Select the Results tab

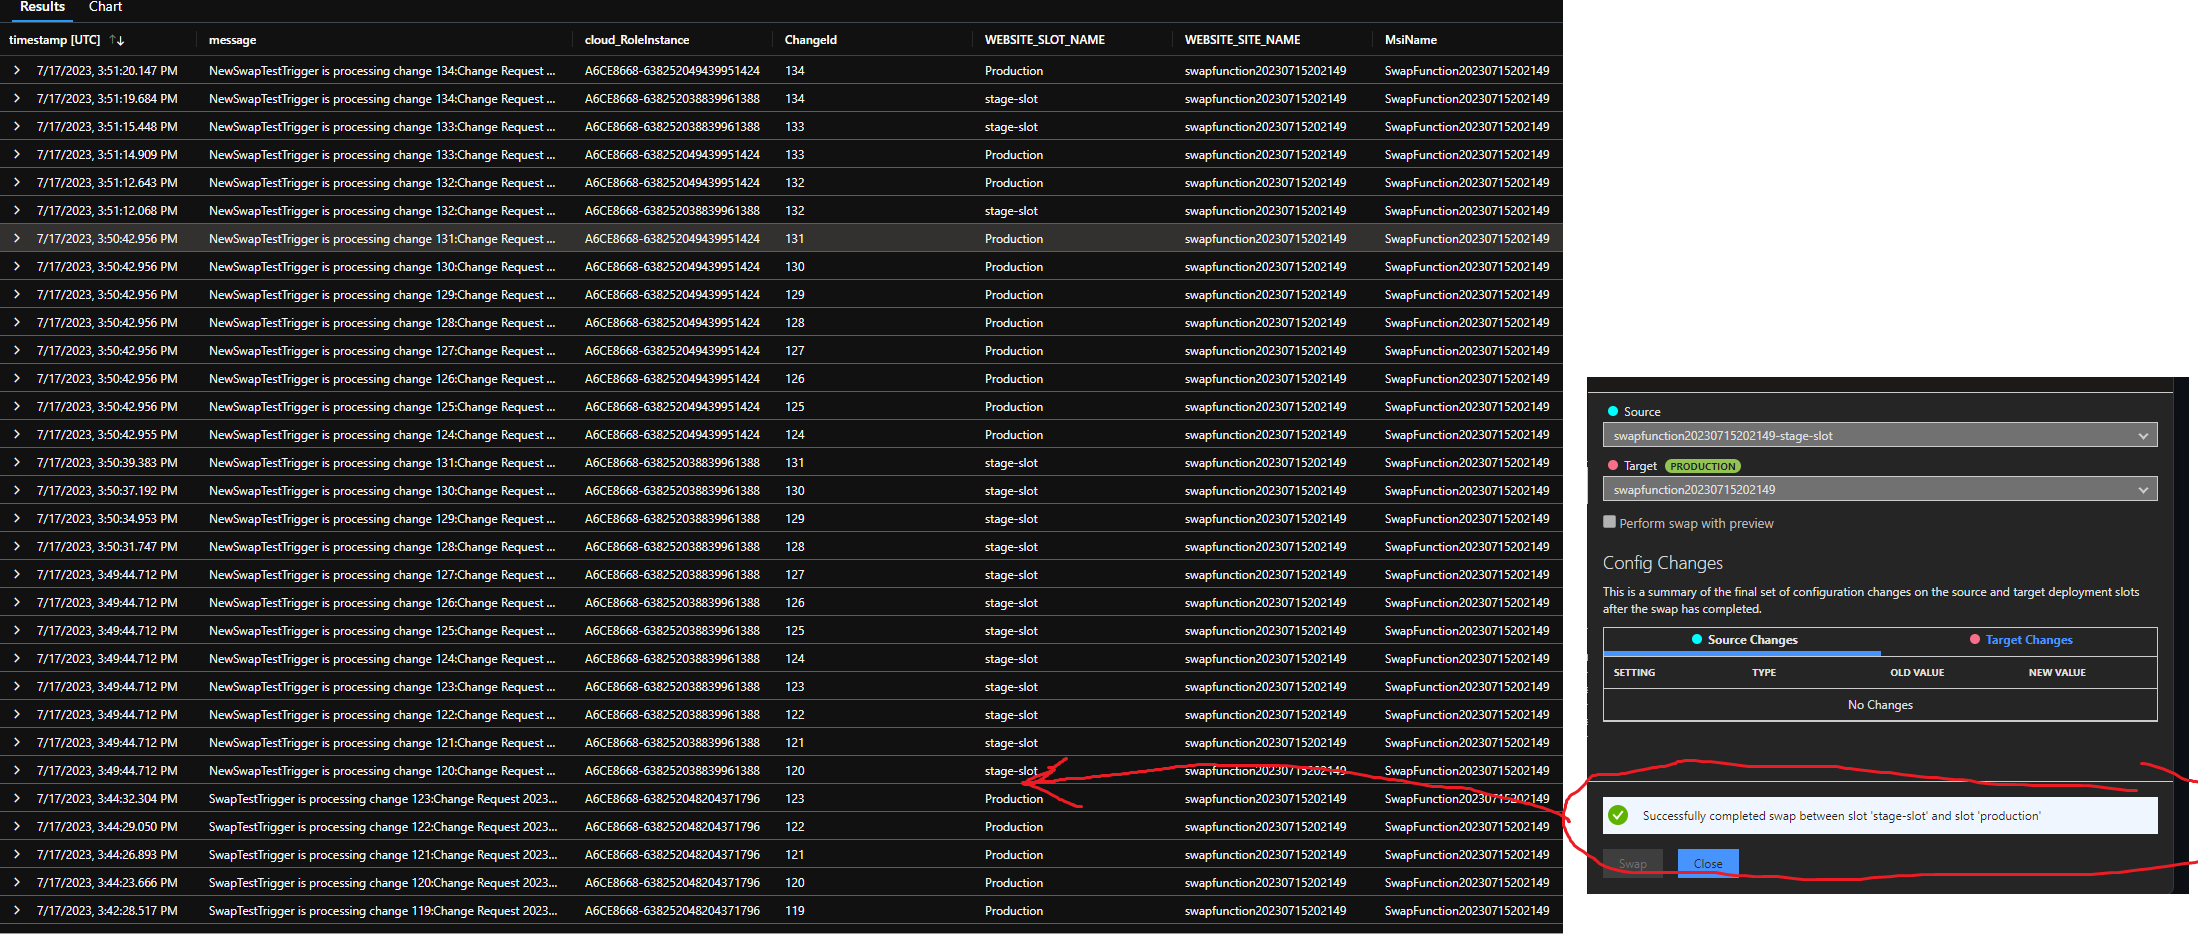pyautogui.click(x=42, y=7)
